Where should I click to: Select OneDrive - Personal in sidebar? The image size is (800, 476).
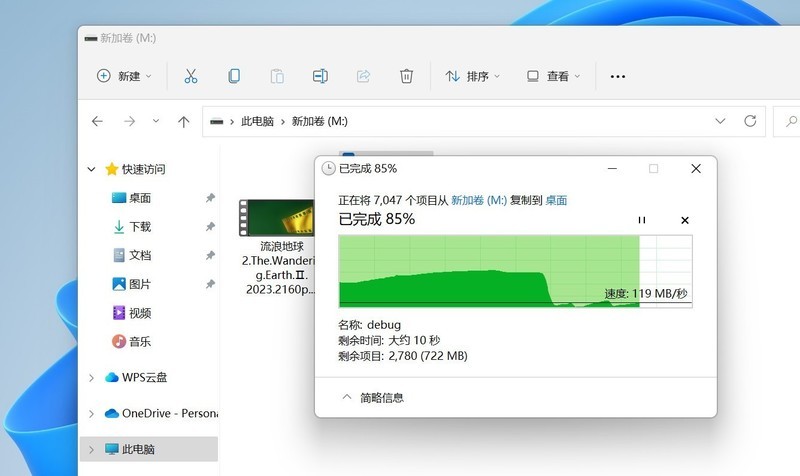tap(161, 413)
